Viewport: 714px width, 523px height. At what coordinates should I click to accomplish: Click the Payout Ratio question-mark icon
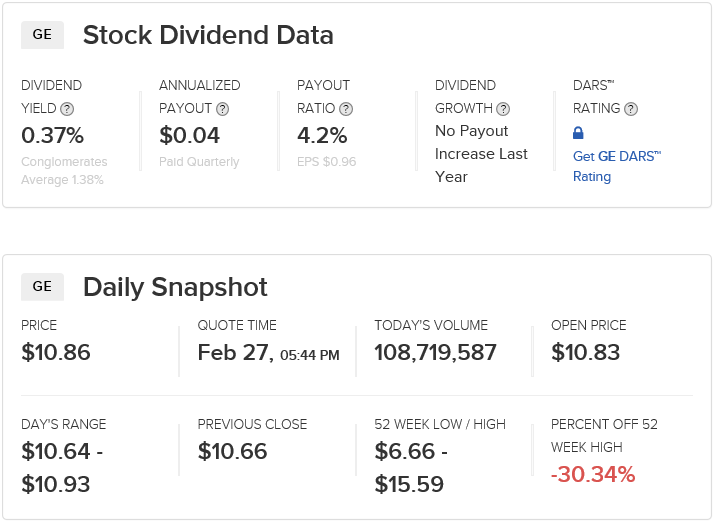point(346,109)
